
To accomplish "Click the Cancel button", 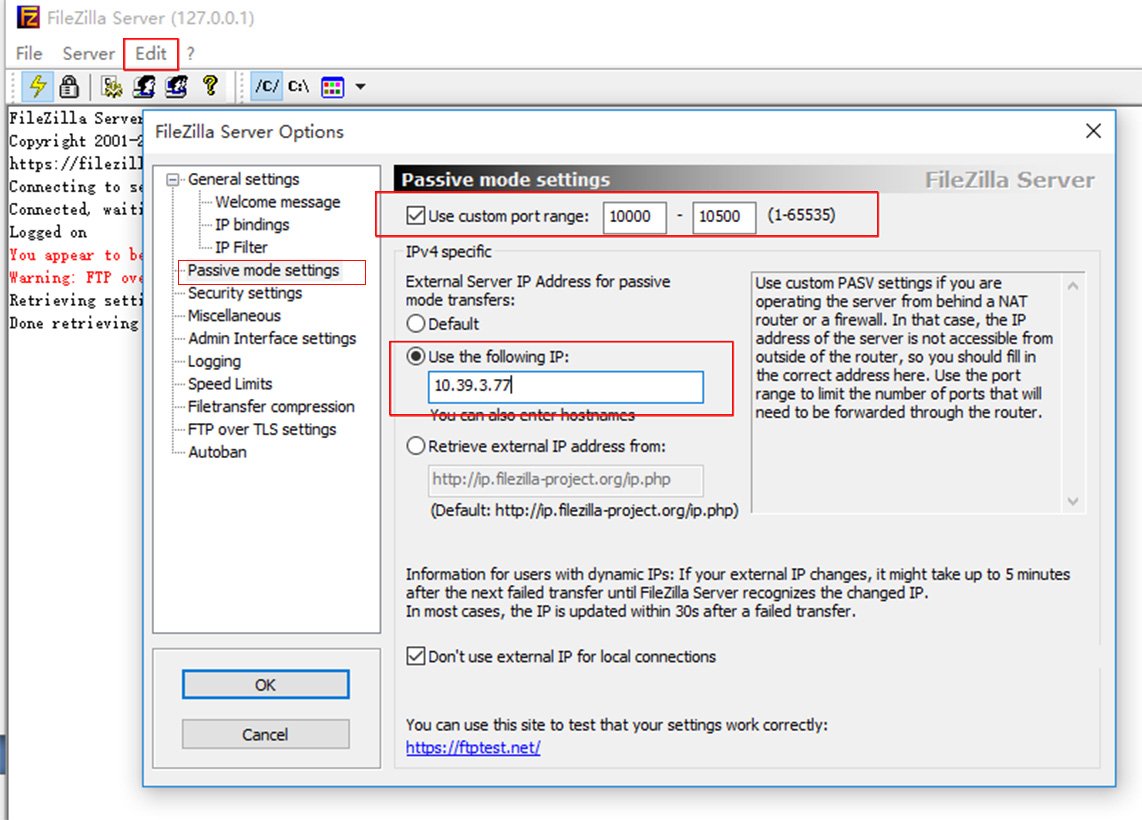I will 266,734.
